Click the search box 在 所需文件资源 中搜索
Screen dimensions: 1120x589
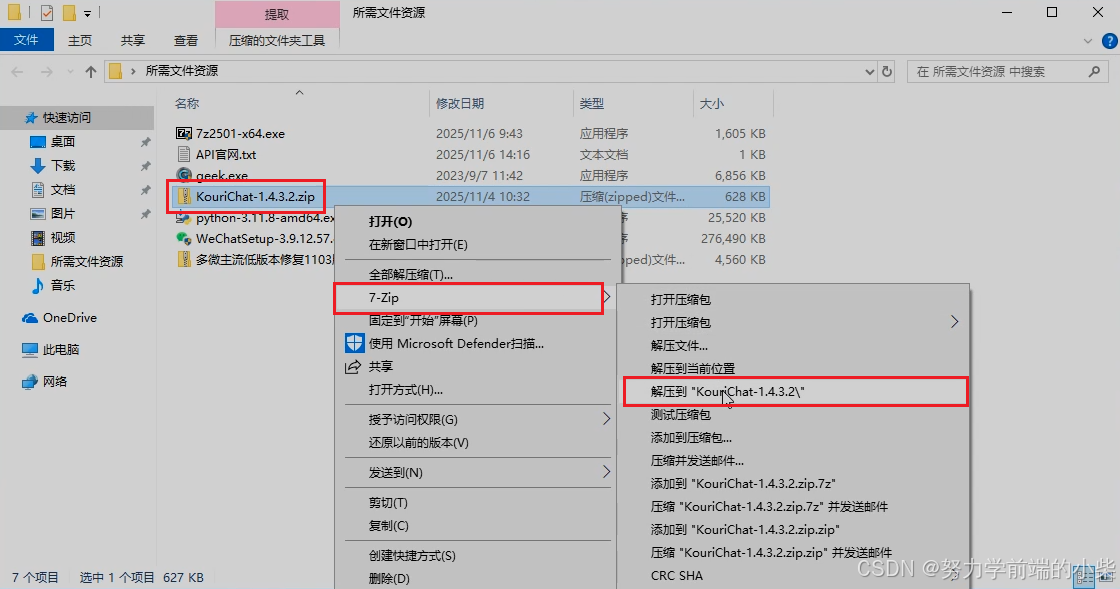point(1006,71)
